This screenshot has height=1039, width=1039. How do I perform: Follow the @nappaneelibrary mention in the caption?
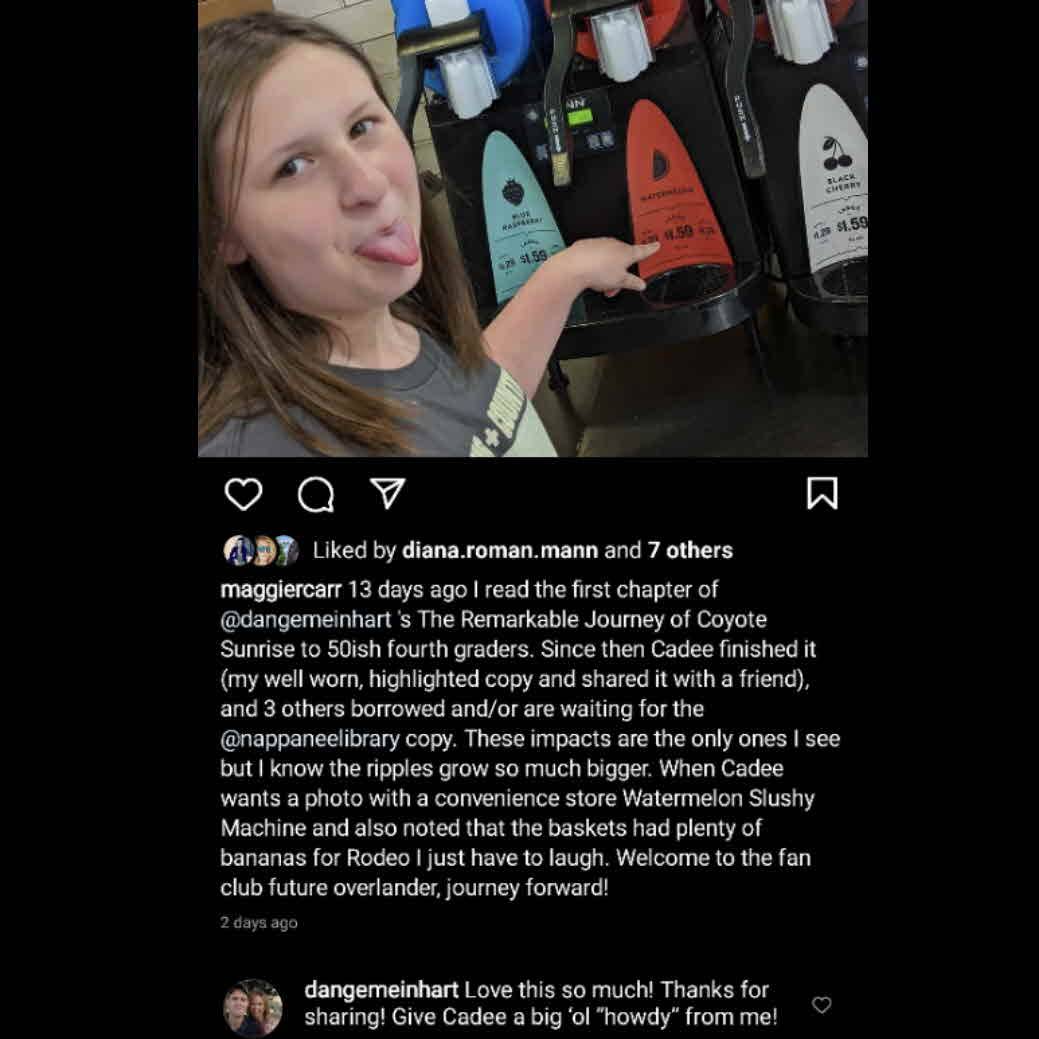[310, 739]
